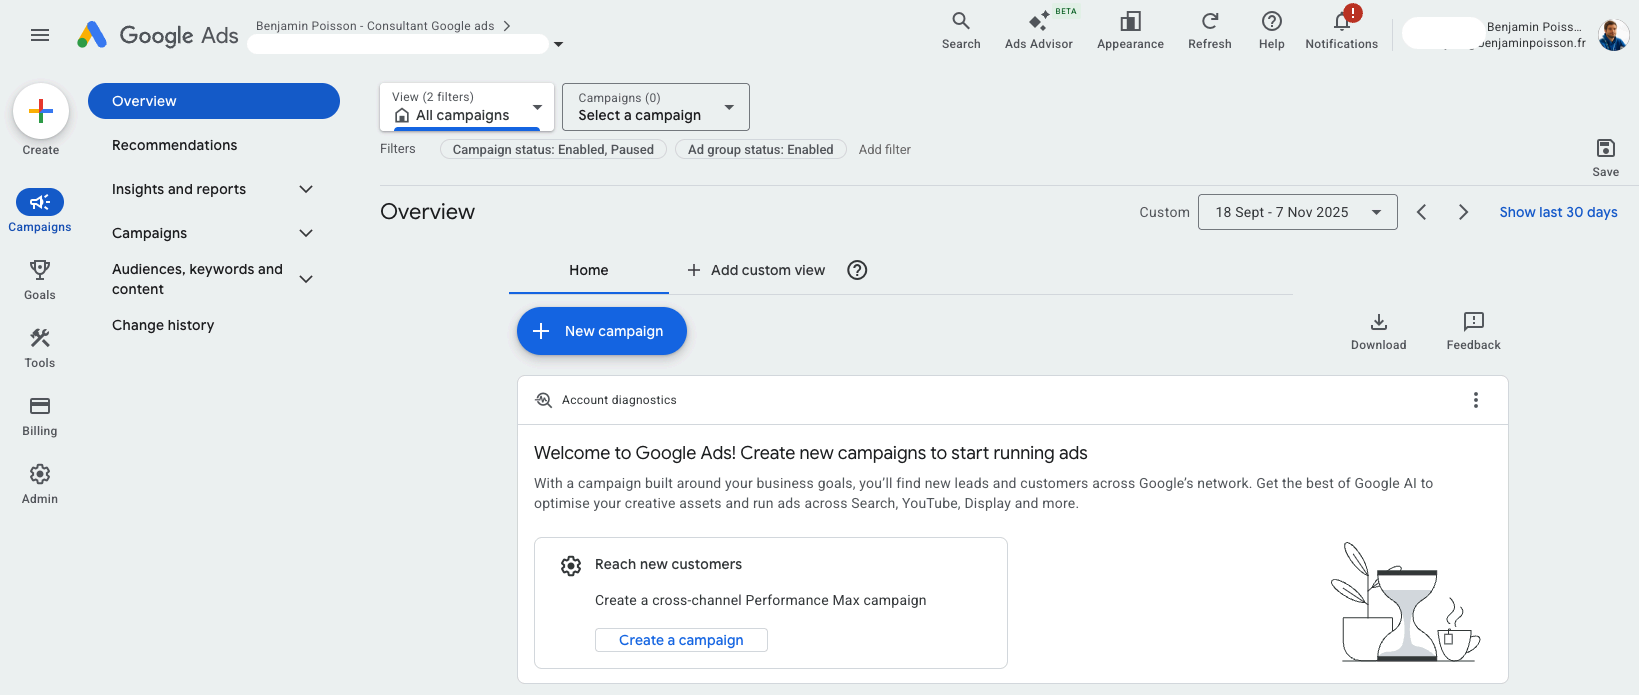The height and width of the screenshot is (695, 1639).
Task: Expand the account breadcrumb chevron
Action: pos(507,26)
